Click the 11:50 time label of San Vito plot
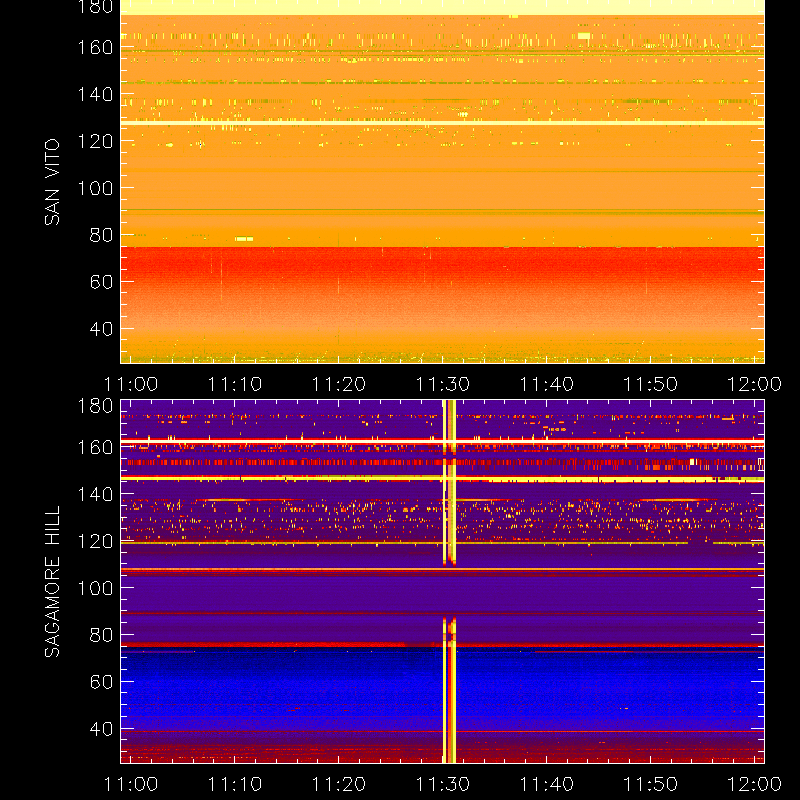800x800 pixels. click(x=651, y=384)
